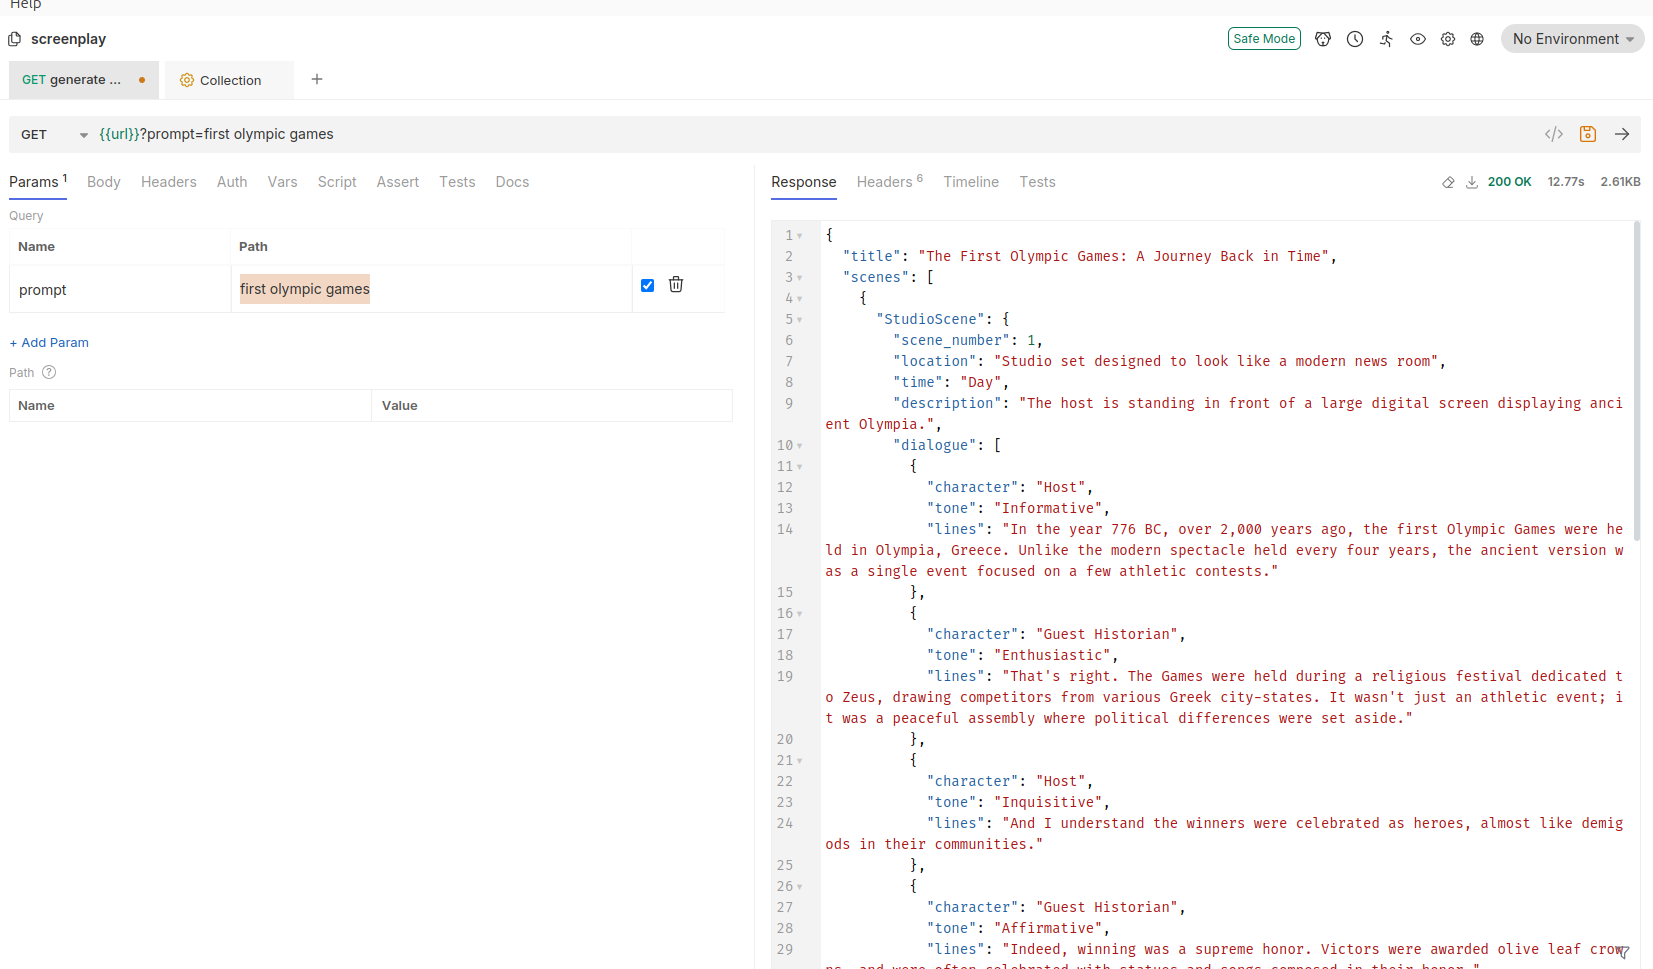Click the "scene_number" key in response
Image resolution: width=1653 pixels, height=969 pixels.
pyautogui.click(x=951, y=341)
